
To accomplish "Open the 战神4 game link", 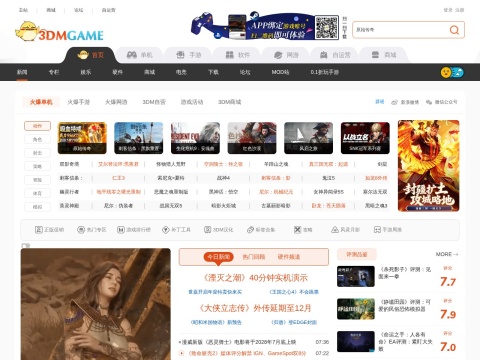I will [223, 178].
